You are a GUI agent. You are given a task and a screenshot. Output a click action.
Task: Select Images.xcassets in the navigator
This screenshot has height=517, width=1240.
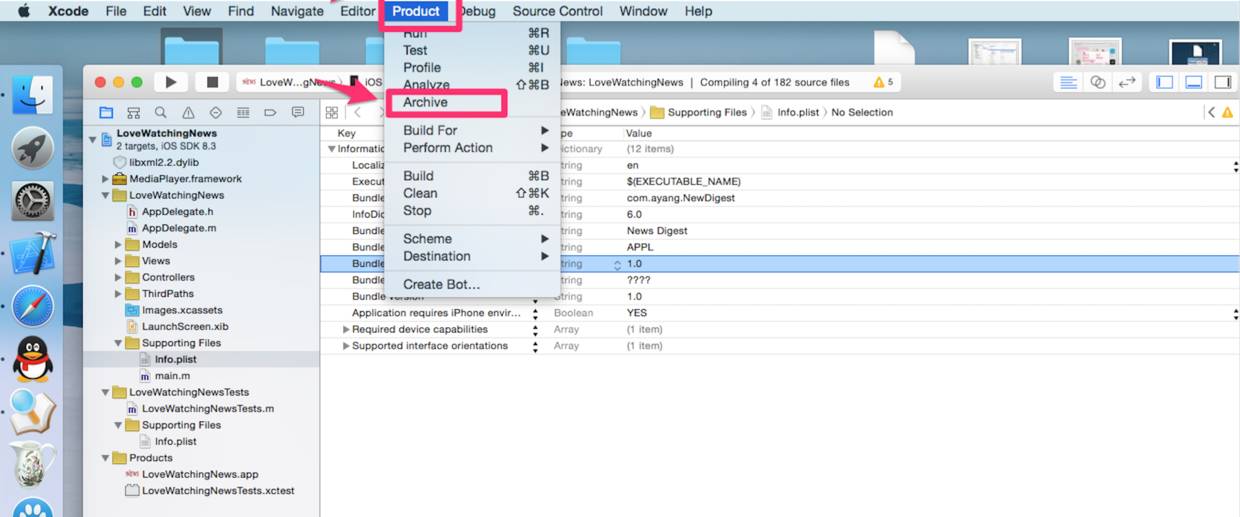pos(181,310)
